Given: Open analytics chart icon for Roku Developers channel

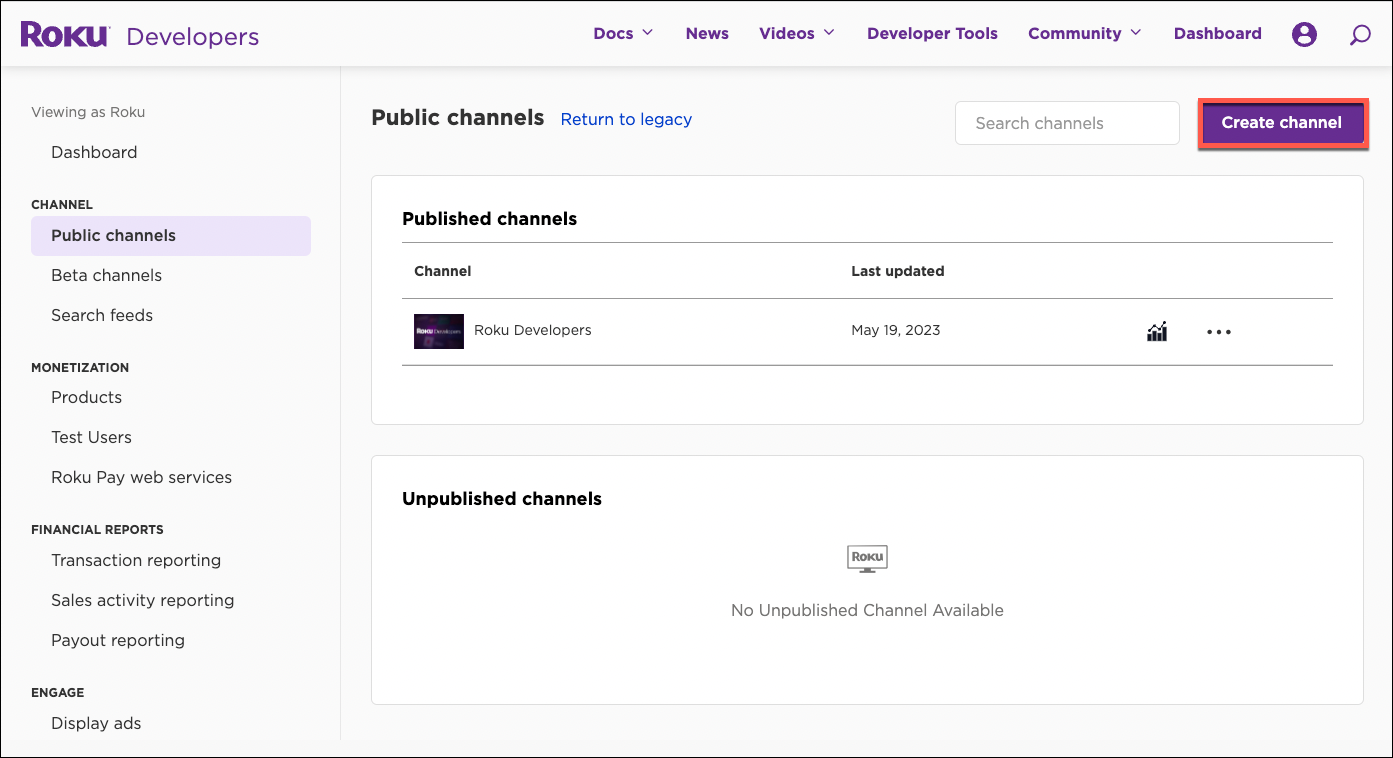Looking at the screenshot, I should [x=1157, y=331].
